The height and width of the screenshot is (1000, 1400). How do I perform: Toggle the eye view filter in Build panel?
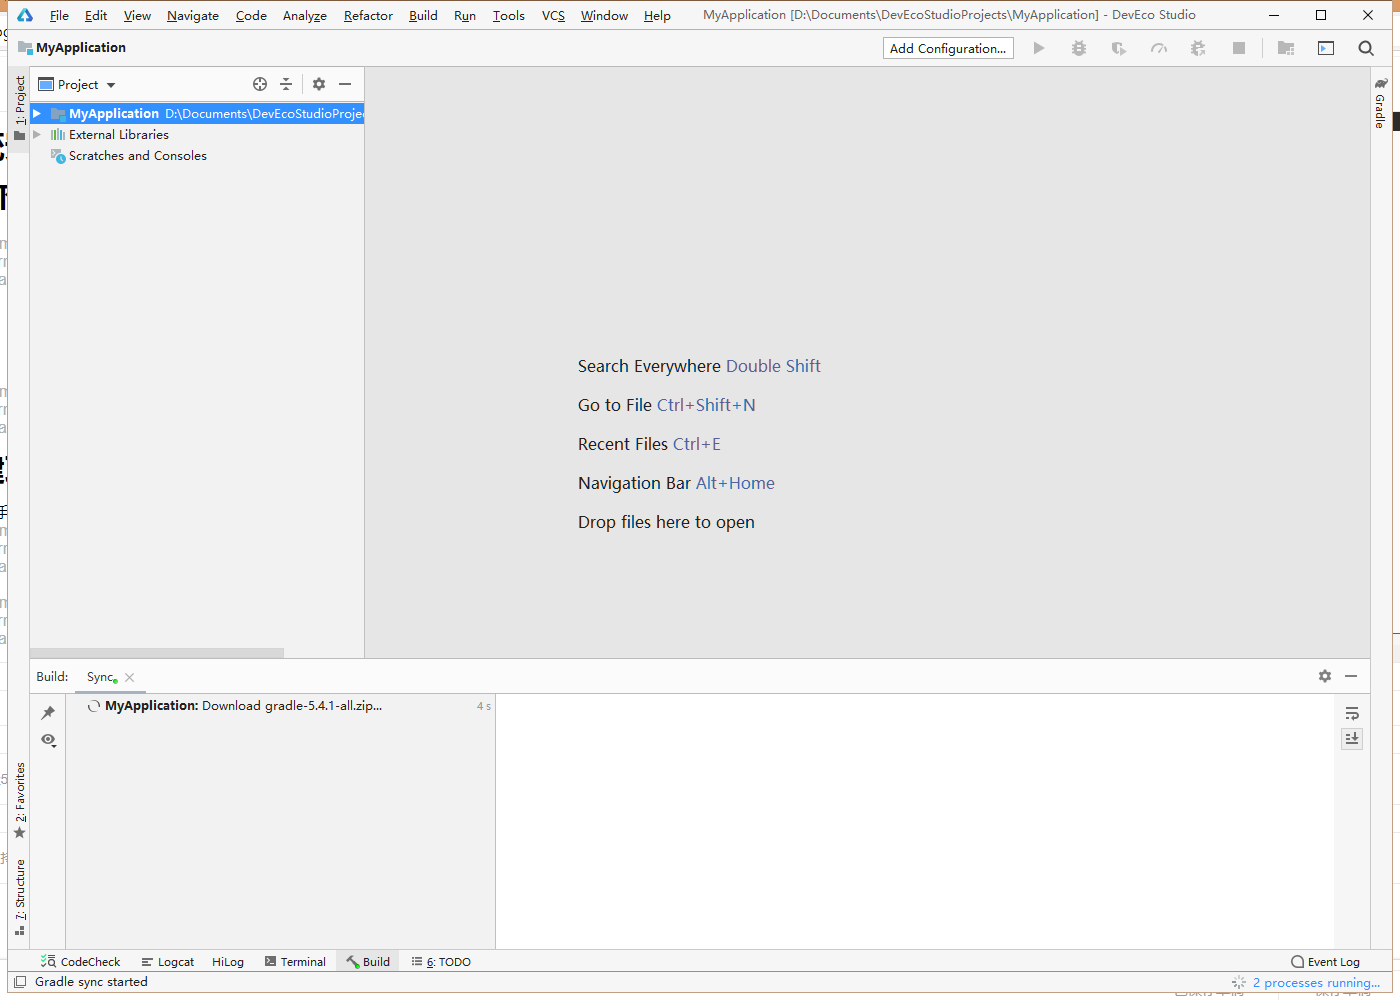tap(48, 740)
